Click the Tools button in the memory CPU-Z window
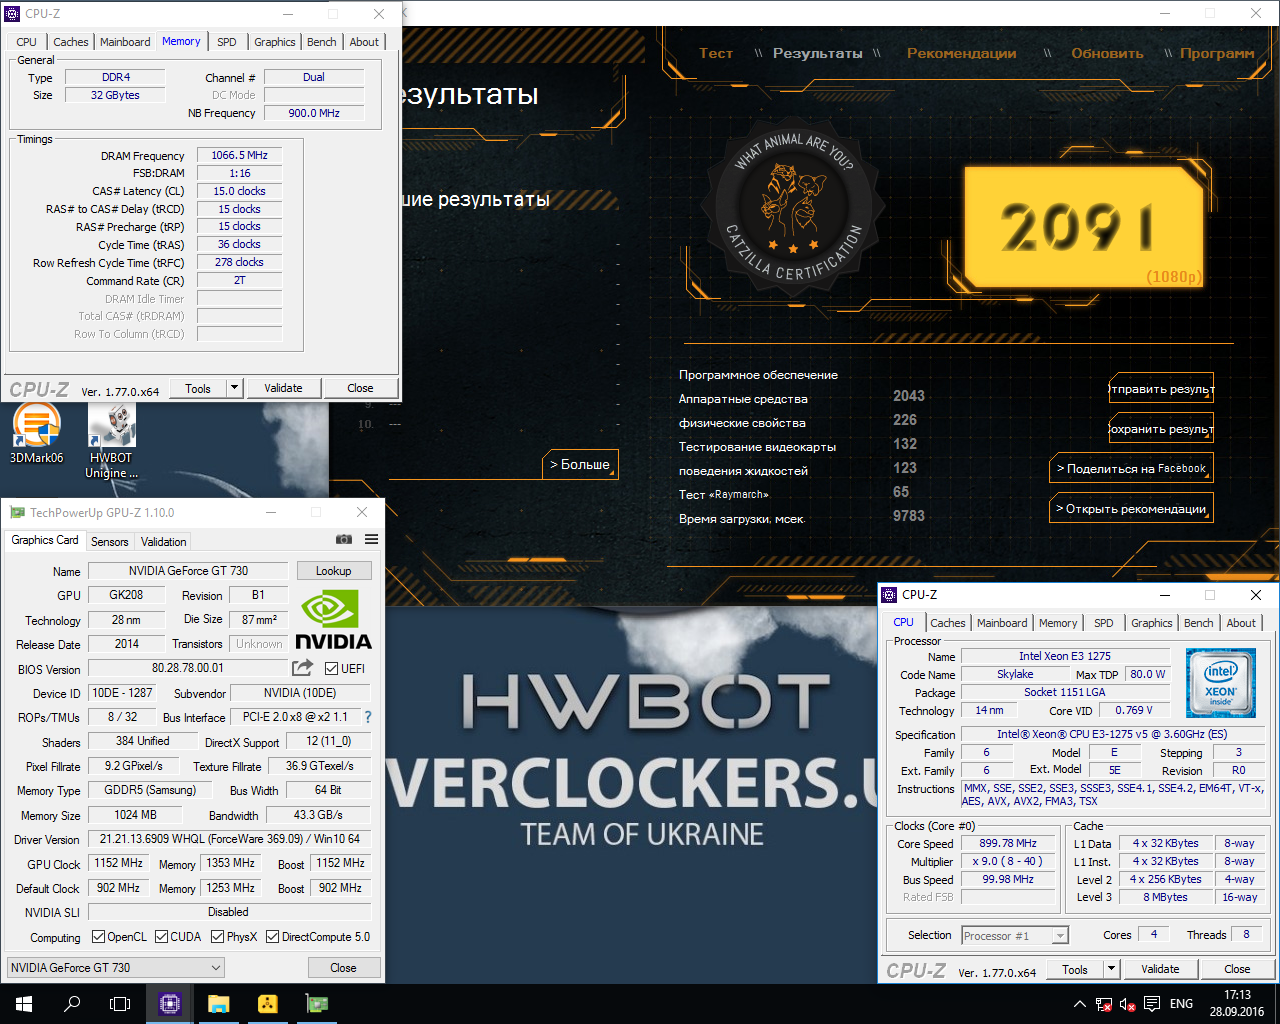This screenshot has width=1280, height=1024. tap(198, 388)
